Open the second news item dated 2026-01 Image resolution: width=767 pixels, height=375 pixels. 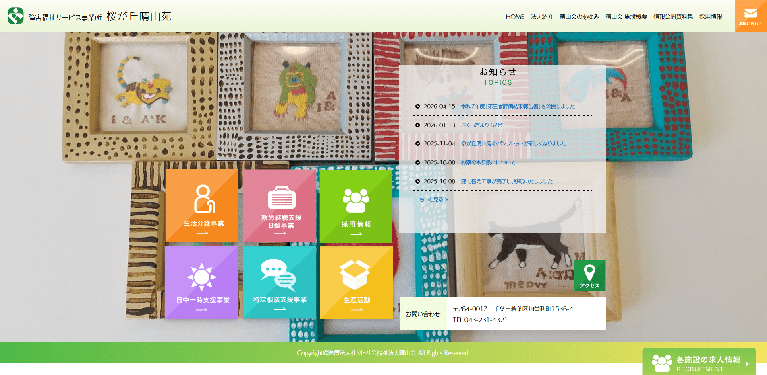tap(482, 125)
